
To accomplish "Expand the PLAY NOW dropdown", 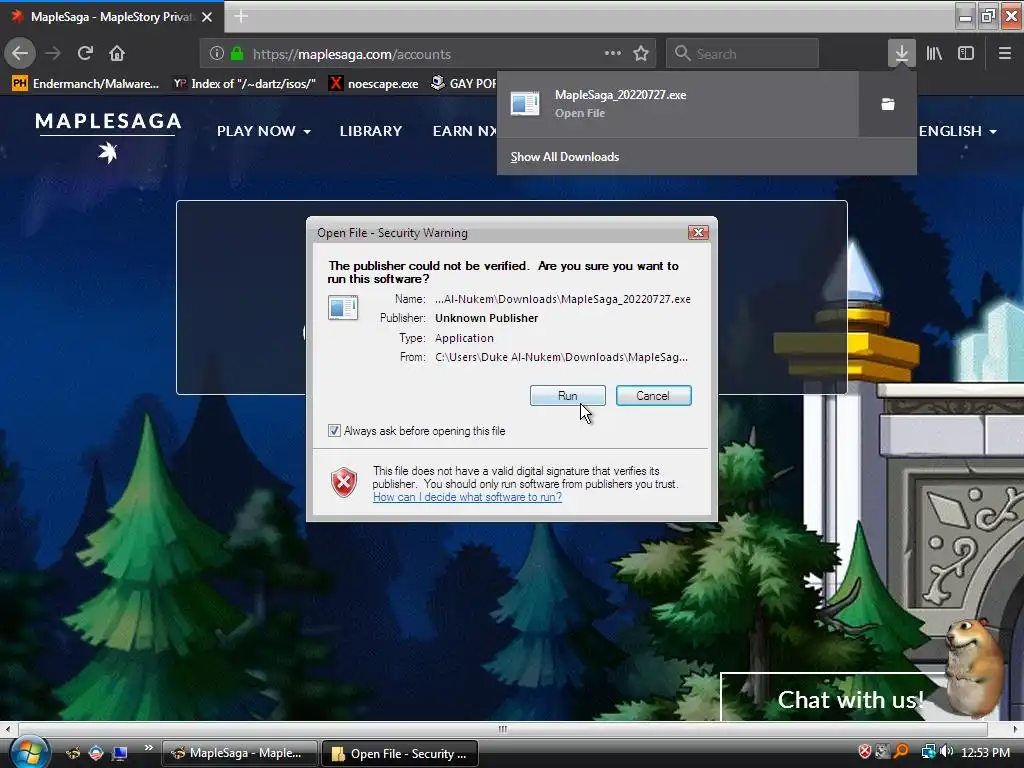I will (264, 131).
